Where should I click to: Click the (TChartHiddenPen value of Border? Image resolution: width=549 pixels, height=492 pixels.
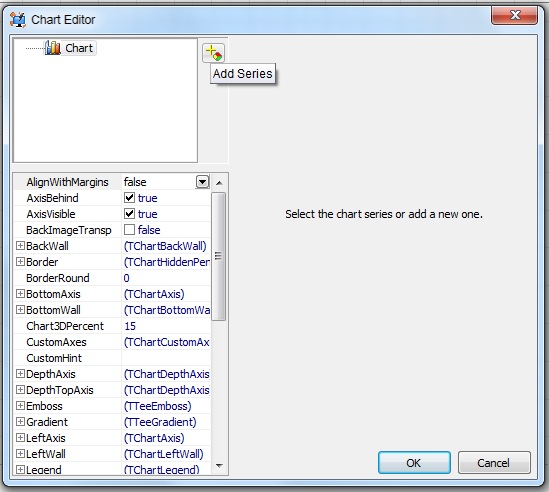[x=167, y=262]
